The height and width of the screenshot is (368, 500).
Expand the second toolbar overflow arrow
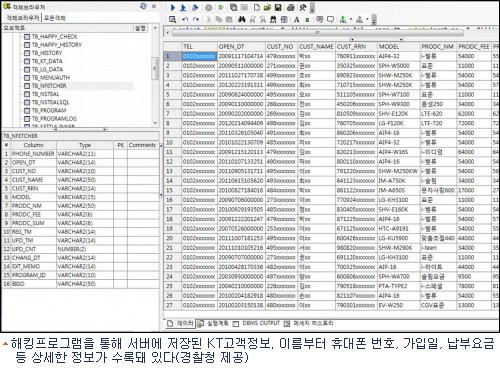(x=374, y=20)
